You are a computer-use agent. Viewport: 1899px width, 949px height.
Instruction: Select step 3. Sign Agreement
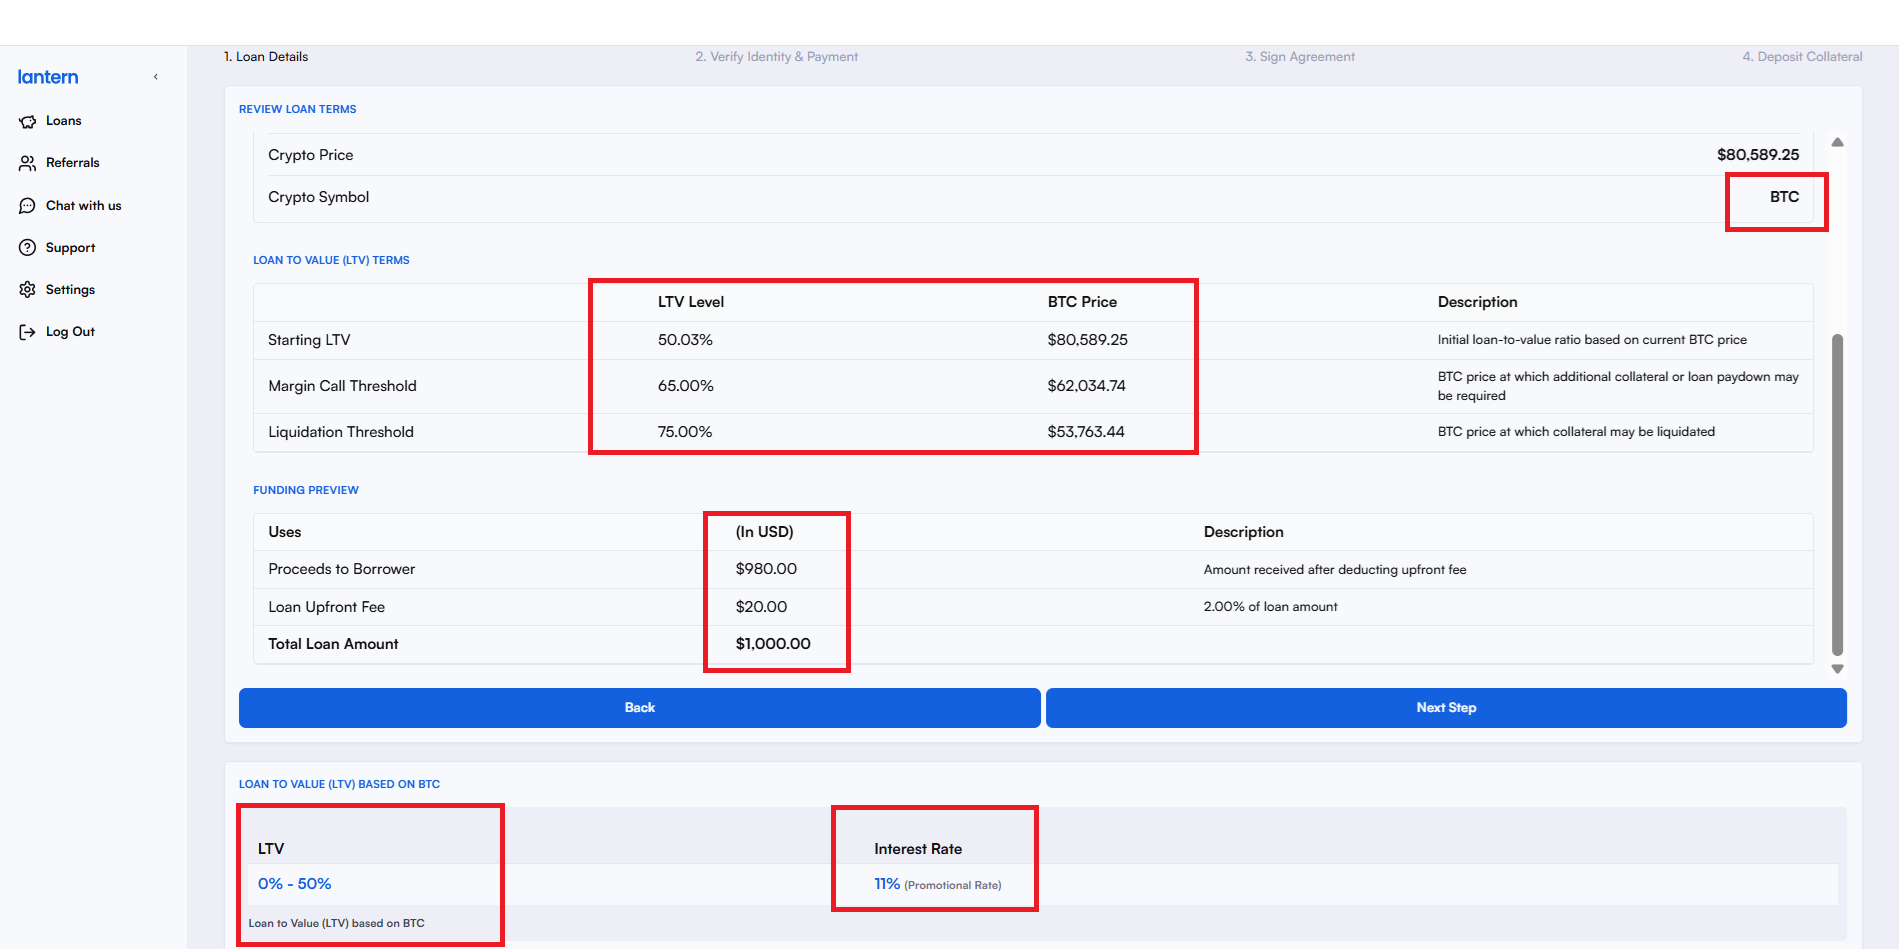click(x=1300, y=57)
